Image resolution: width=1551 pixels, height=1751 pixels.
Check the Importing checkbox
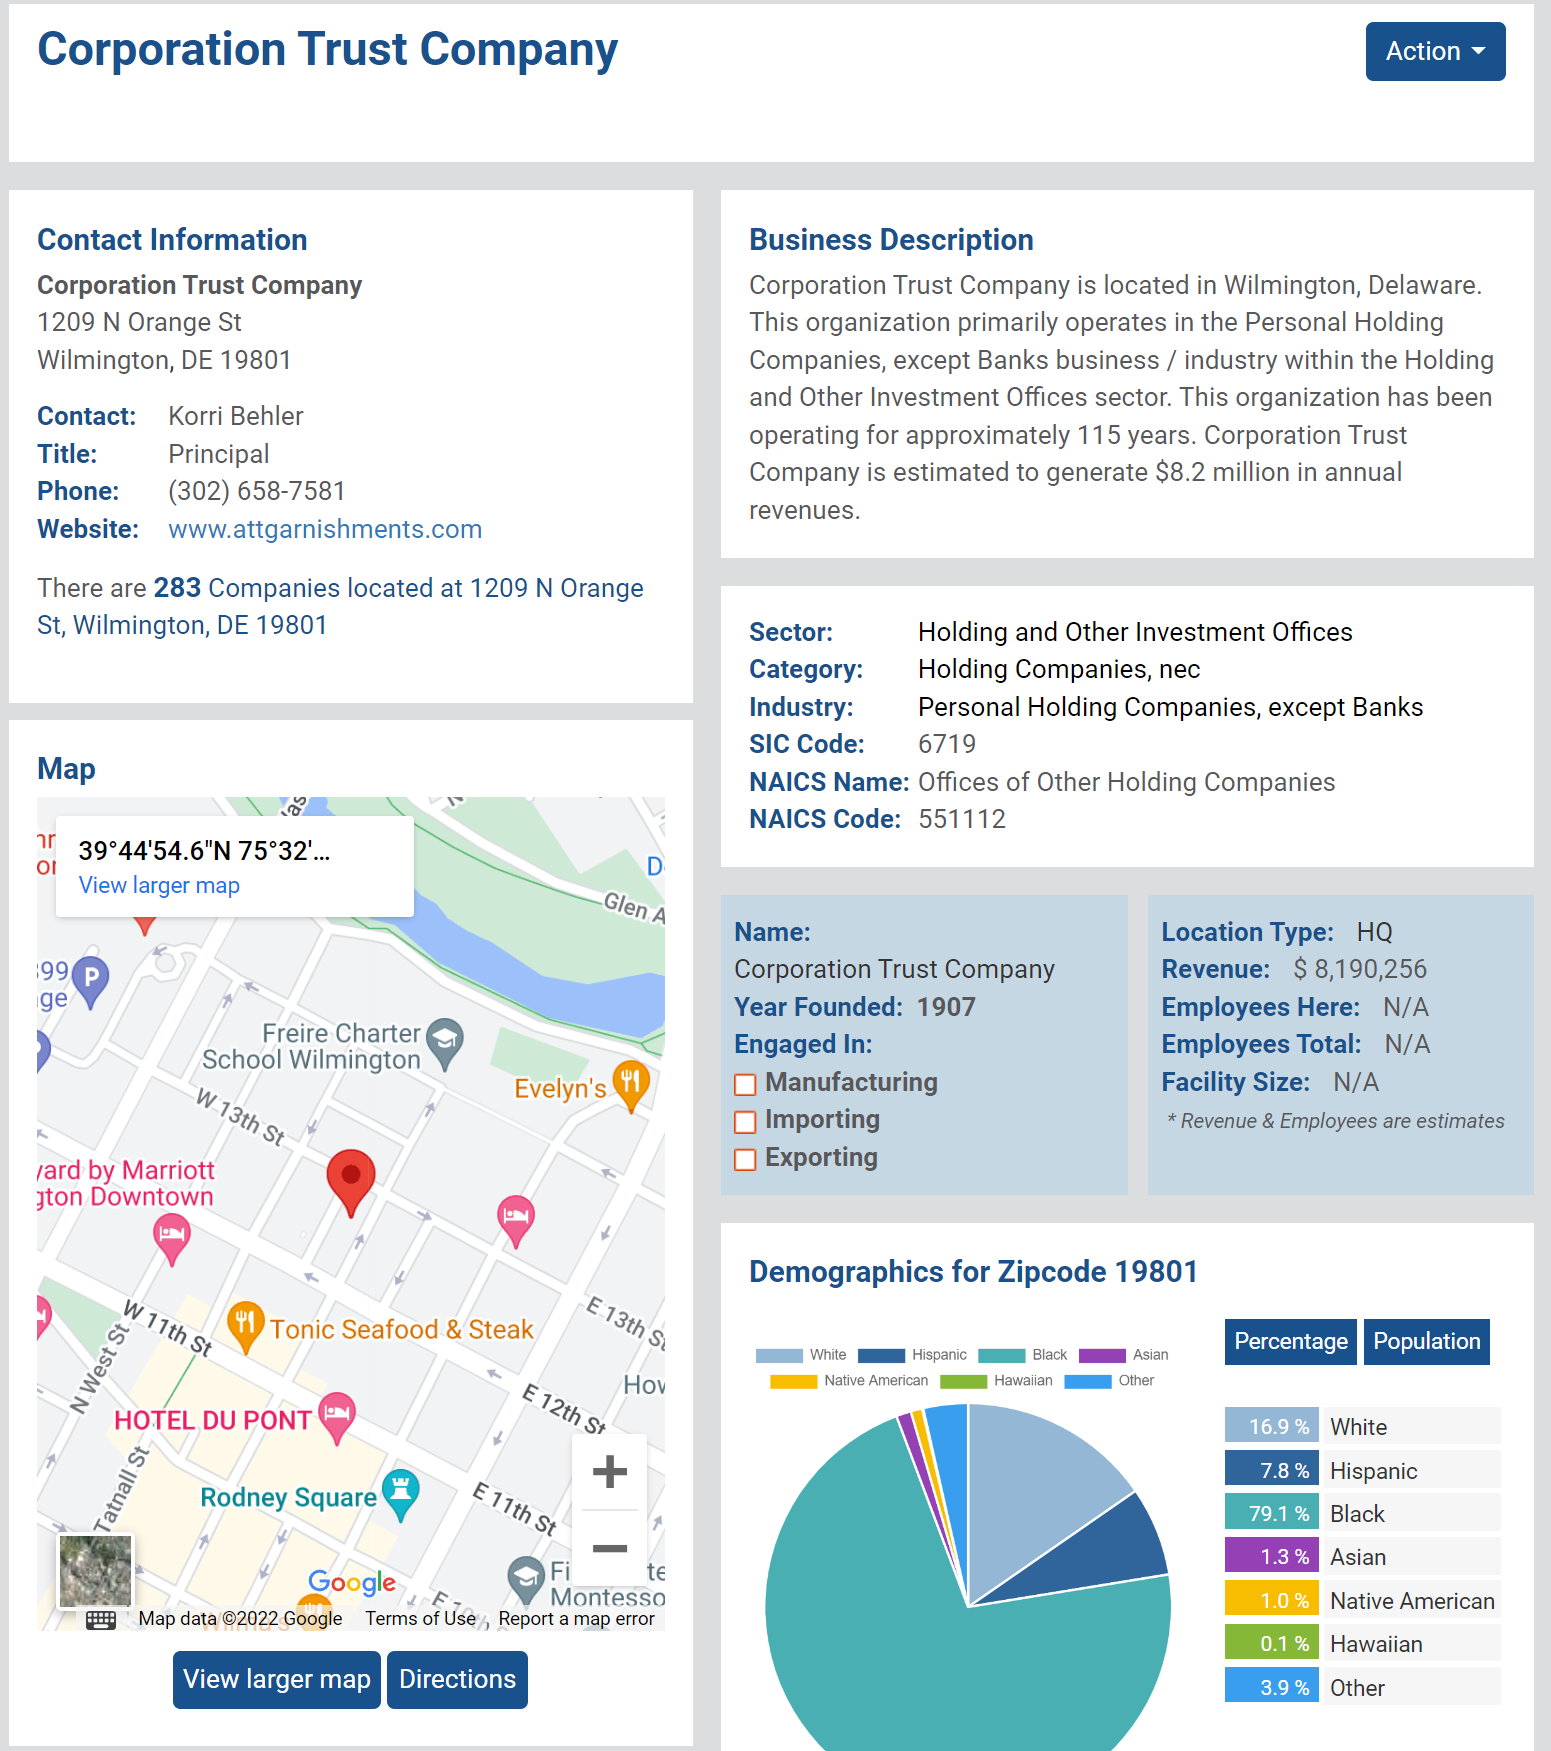(745, 1122)
